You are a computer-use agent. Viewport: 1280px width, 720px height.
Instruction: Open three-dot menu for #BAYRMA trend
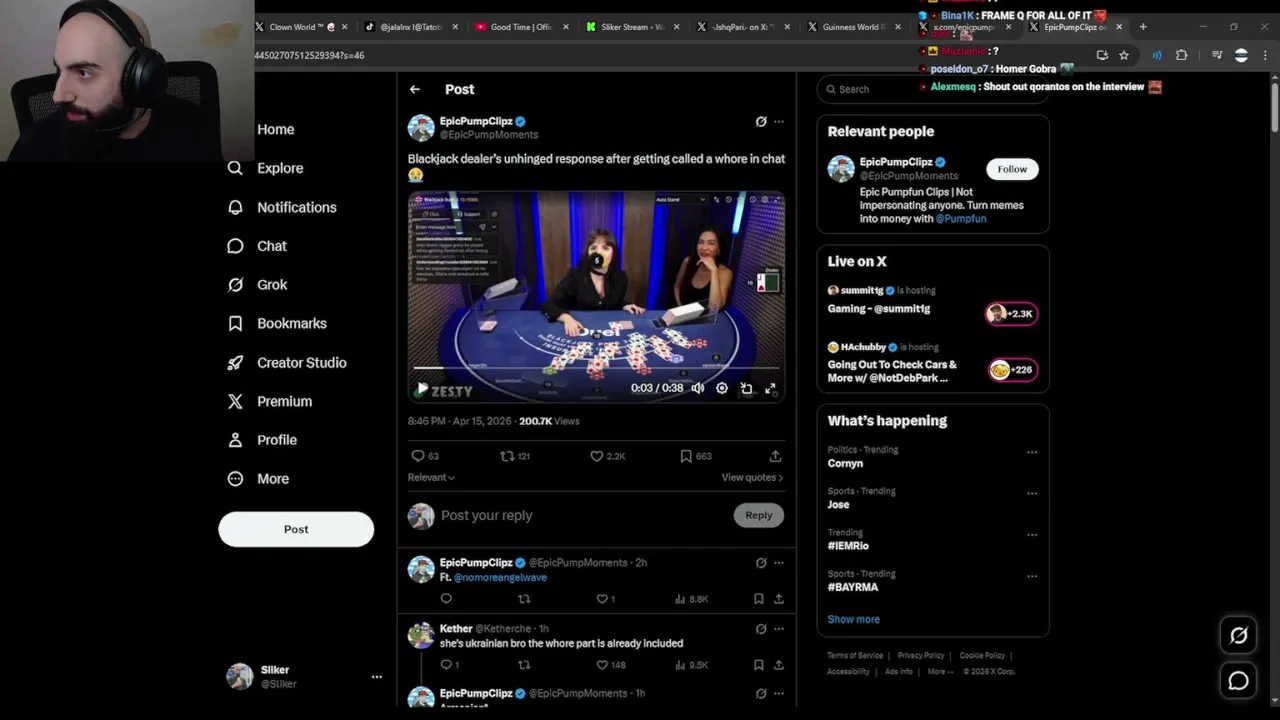click(x=1032, y=576)
